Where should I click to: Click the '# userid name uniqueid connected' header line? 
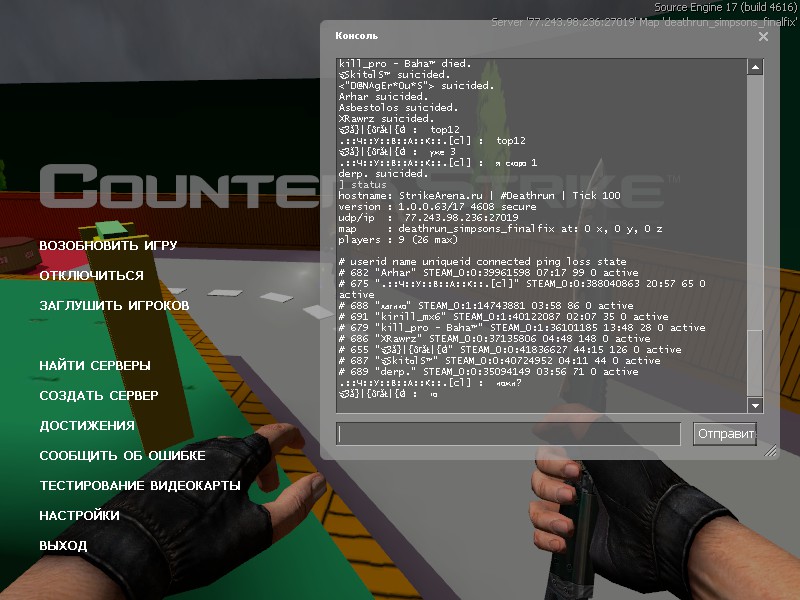(x=483, y=262)
